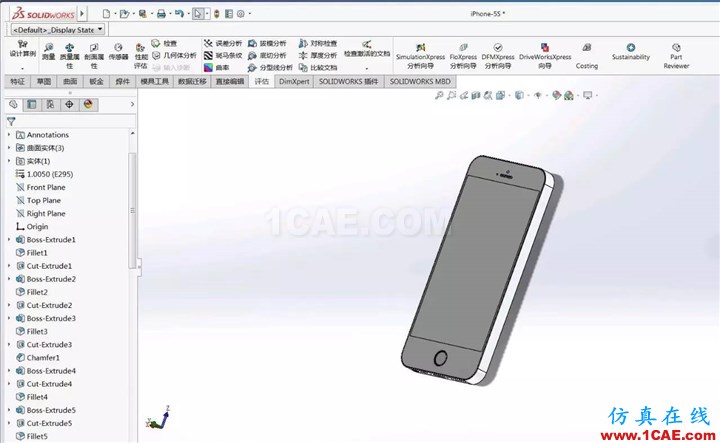Expand the Annotations tree node
Image resolution: width=720 pixels, height=443 pixels.
click(9, 135)
